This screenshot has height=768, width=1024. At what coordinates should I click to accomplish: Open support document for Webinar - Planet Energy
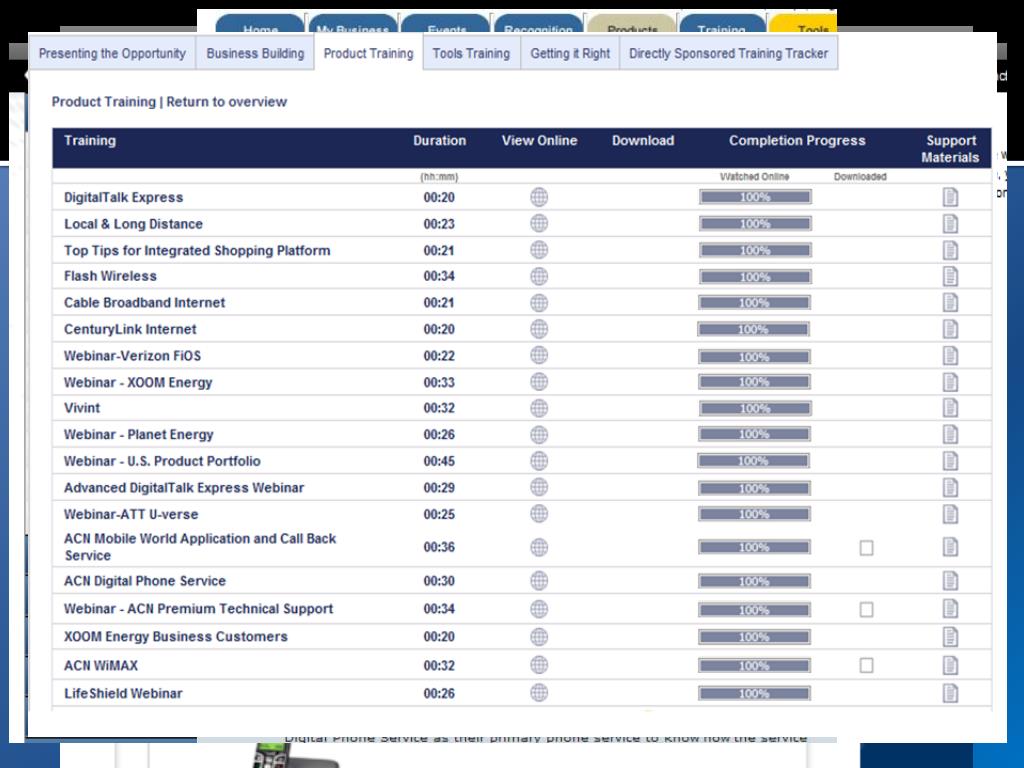coord(950,435)
